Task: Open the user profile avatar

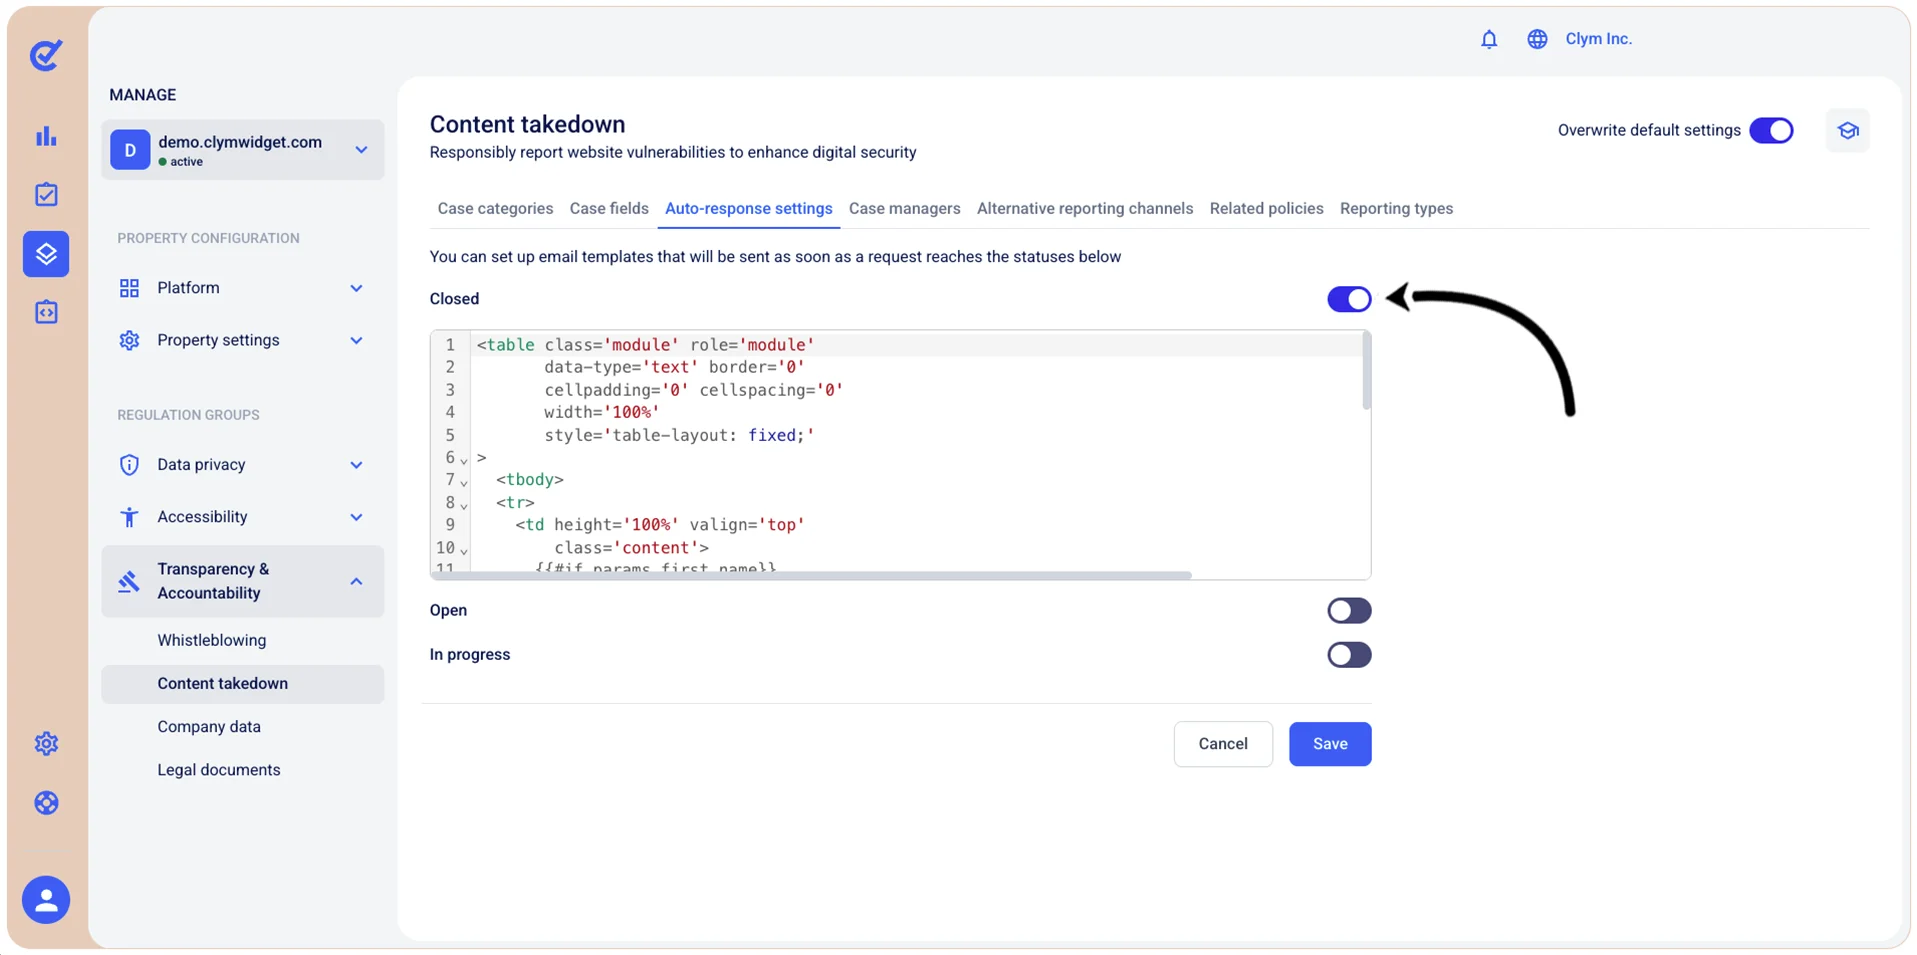Action: 46,900
